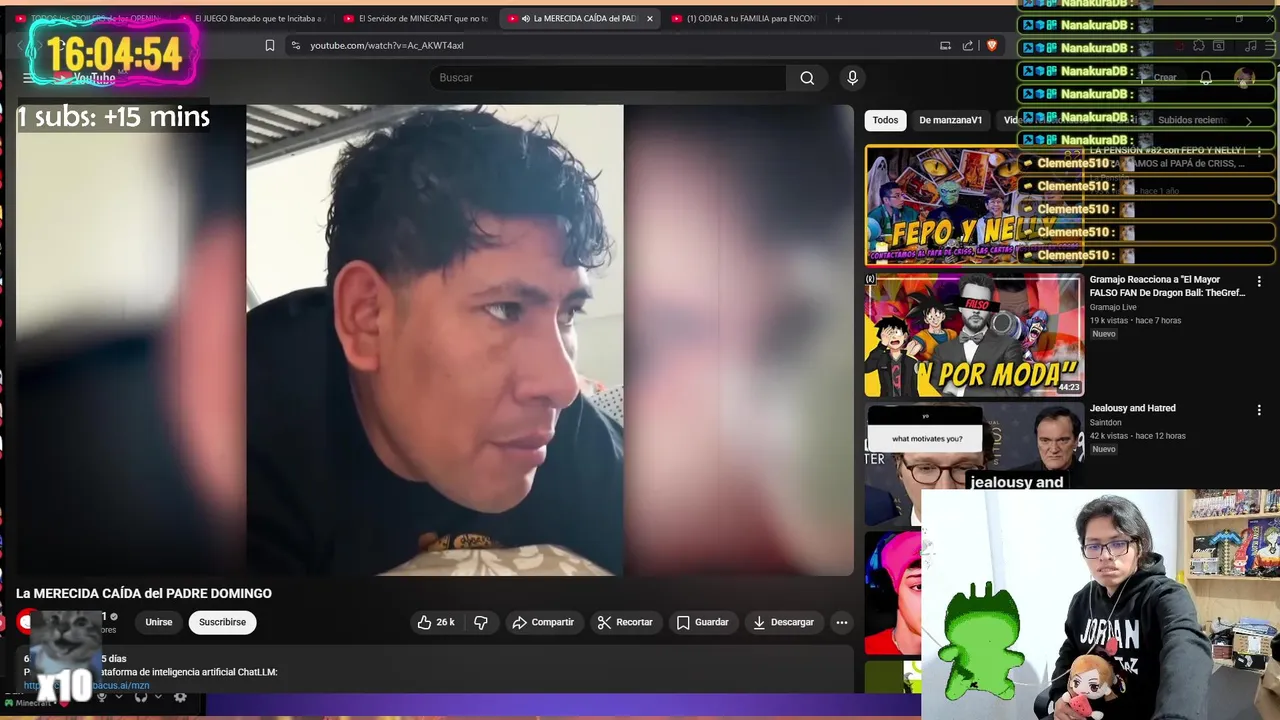Click the YouTube search magnifier button
1280x720 pixels.
pyautogui.click(x=807, y=78)
